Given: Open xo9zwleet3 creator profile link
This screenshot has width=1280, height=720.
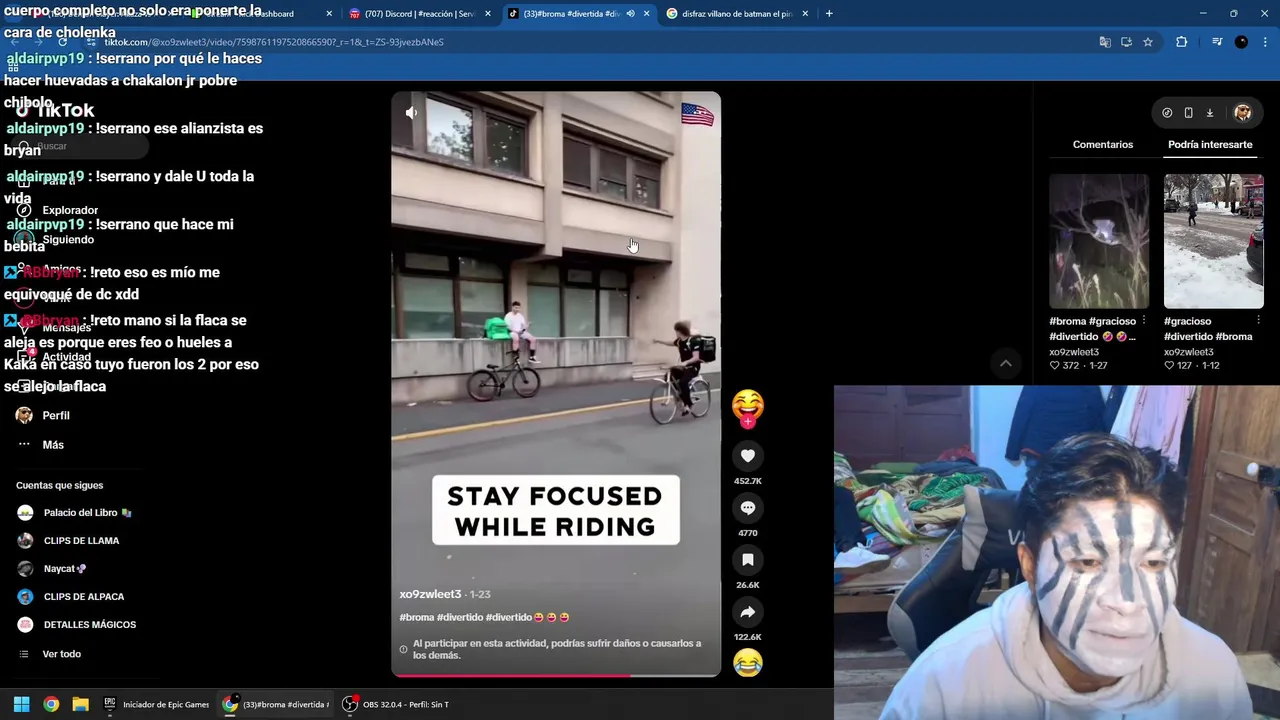Looking at the screenshot, I should (x=430, y=594).
